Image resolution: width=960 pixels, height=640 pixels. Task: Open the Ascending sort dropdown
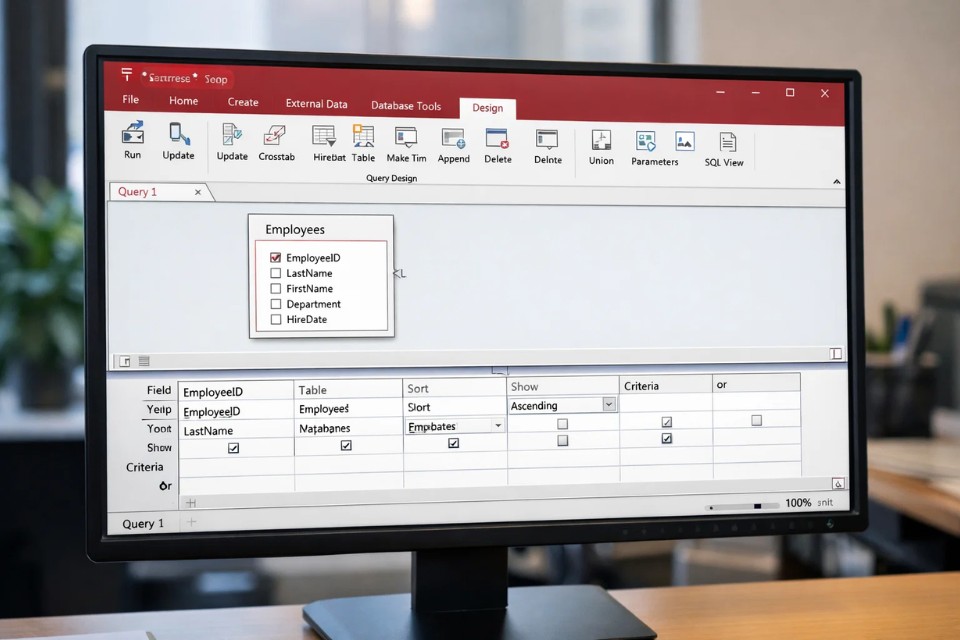[608, 405]
